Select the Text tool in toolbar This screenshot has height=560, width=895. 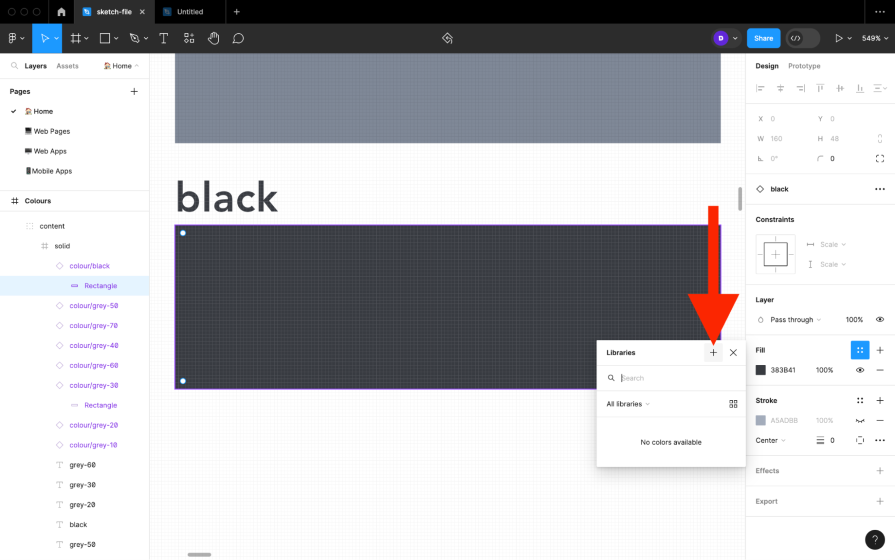(x=163, y=38)
